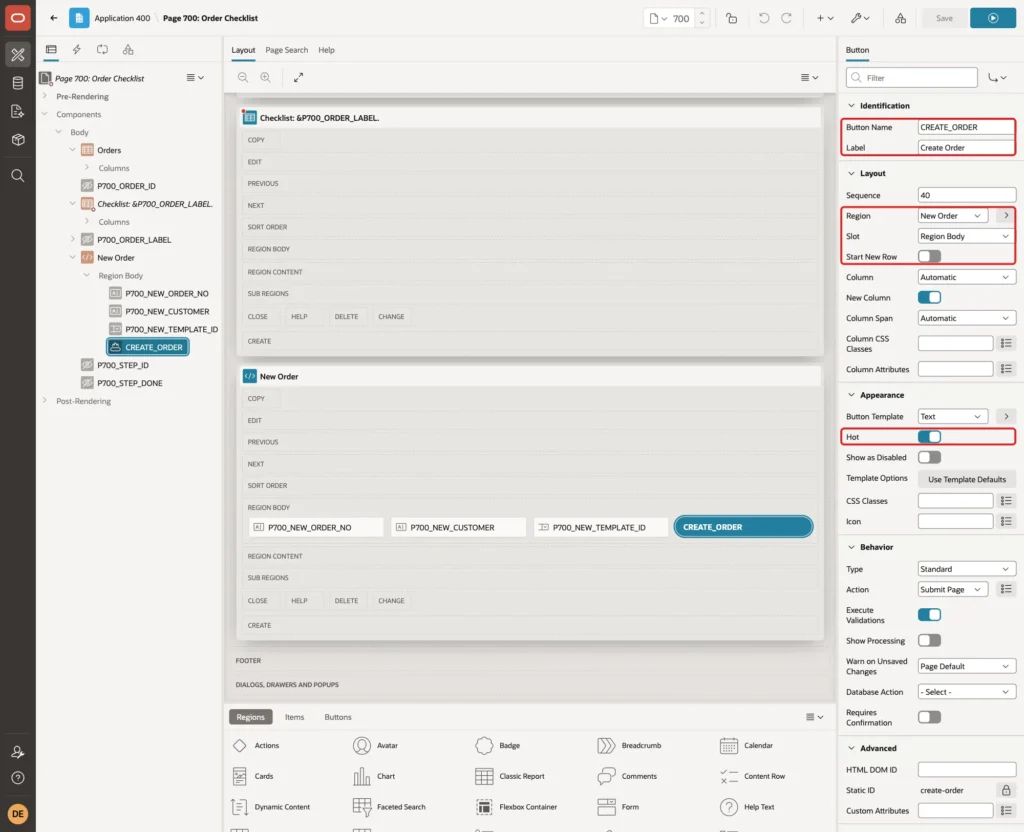Image resolution: width=1024 pixels, height=832 pixels.
Task: Switch gallery to Items tab
Action: pos(295,717)
